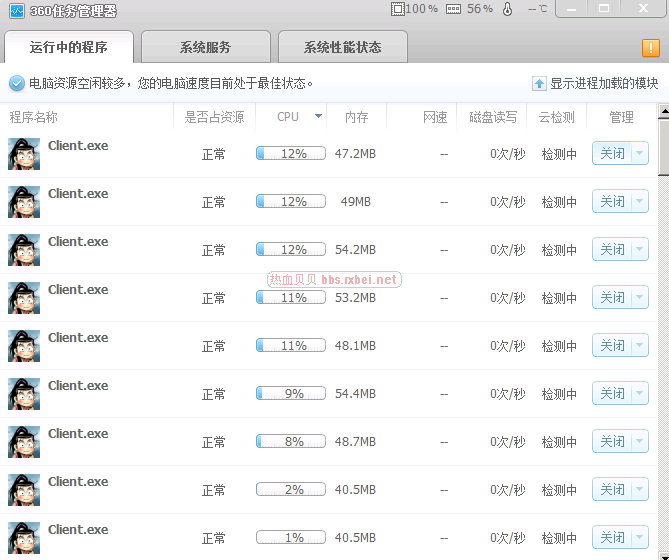Viewport: 669px width, 560px height.
Task: Click the 12% CPU usage bar of first process
Action: pos(291,154)
